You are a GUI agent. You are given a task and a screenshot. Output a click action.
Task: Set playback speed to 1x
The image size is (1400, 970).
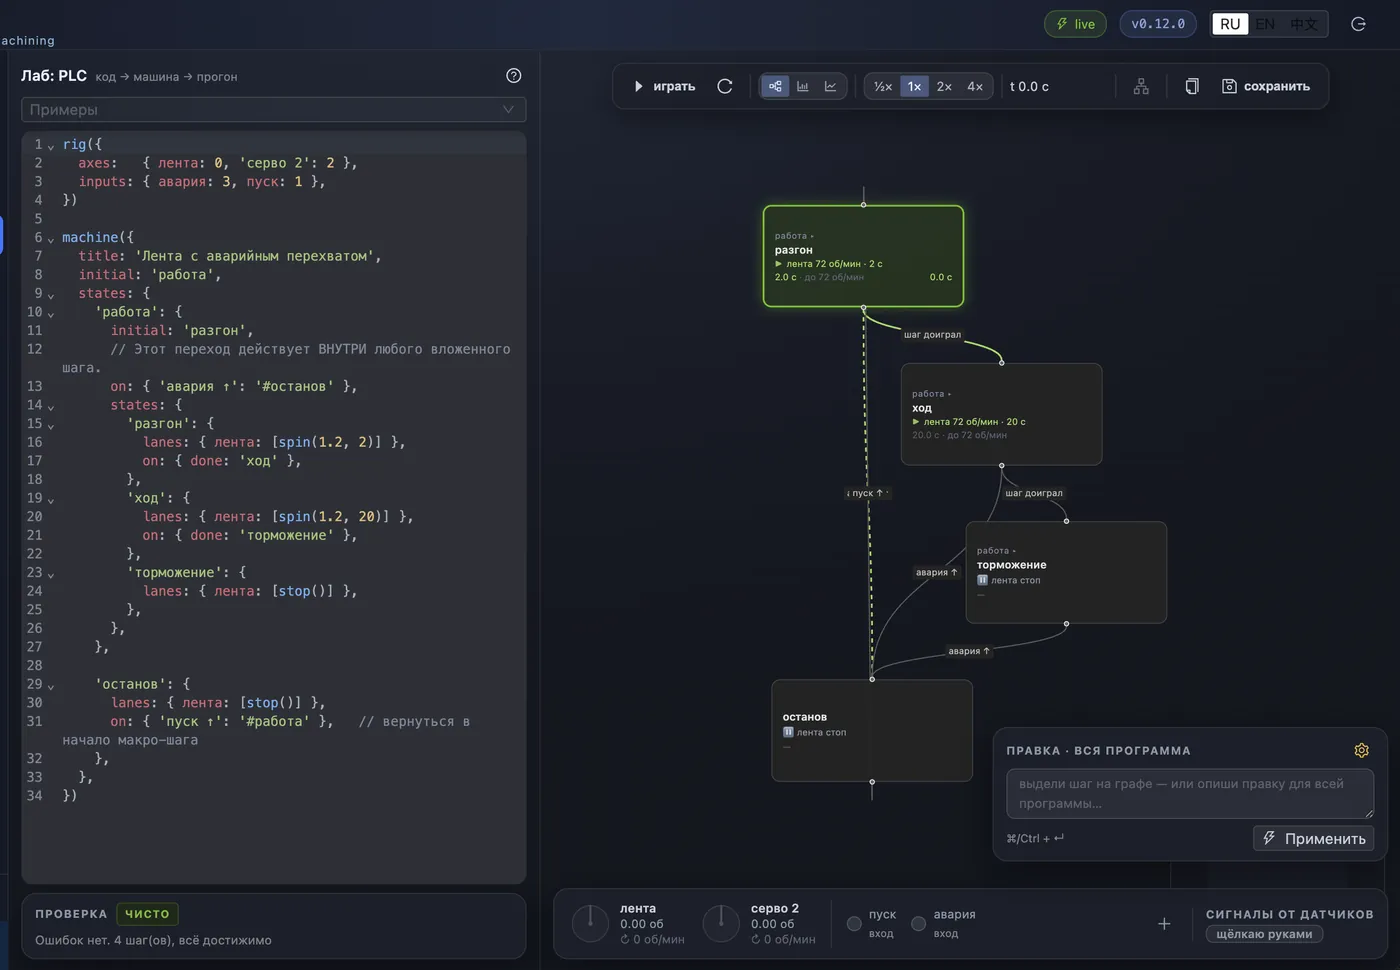click(x=914, y=86)
